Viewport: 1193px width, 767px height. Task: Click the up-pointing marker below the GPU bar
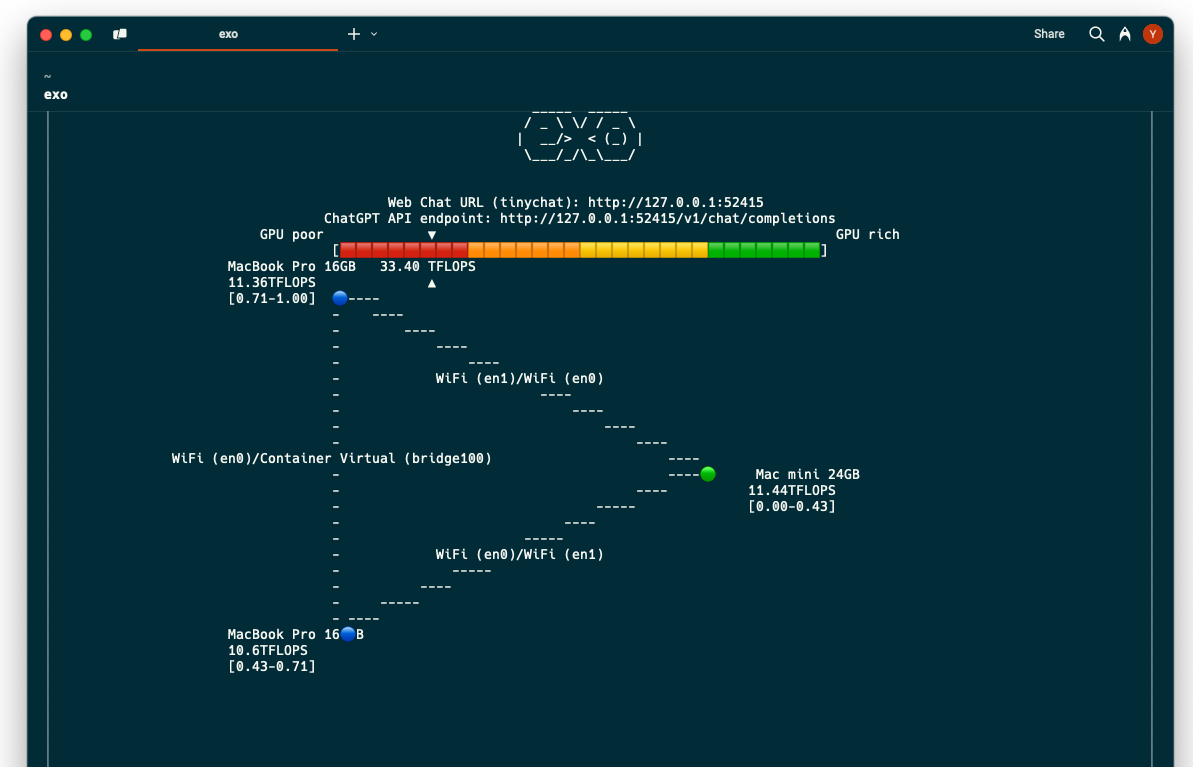[431, 283]
